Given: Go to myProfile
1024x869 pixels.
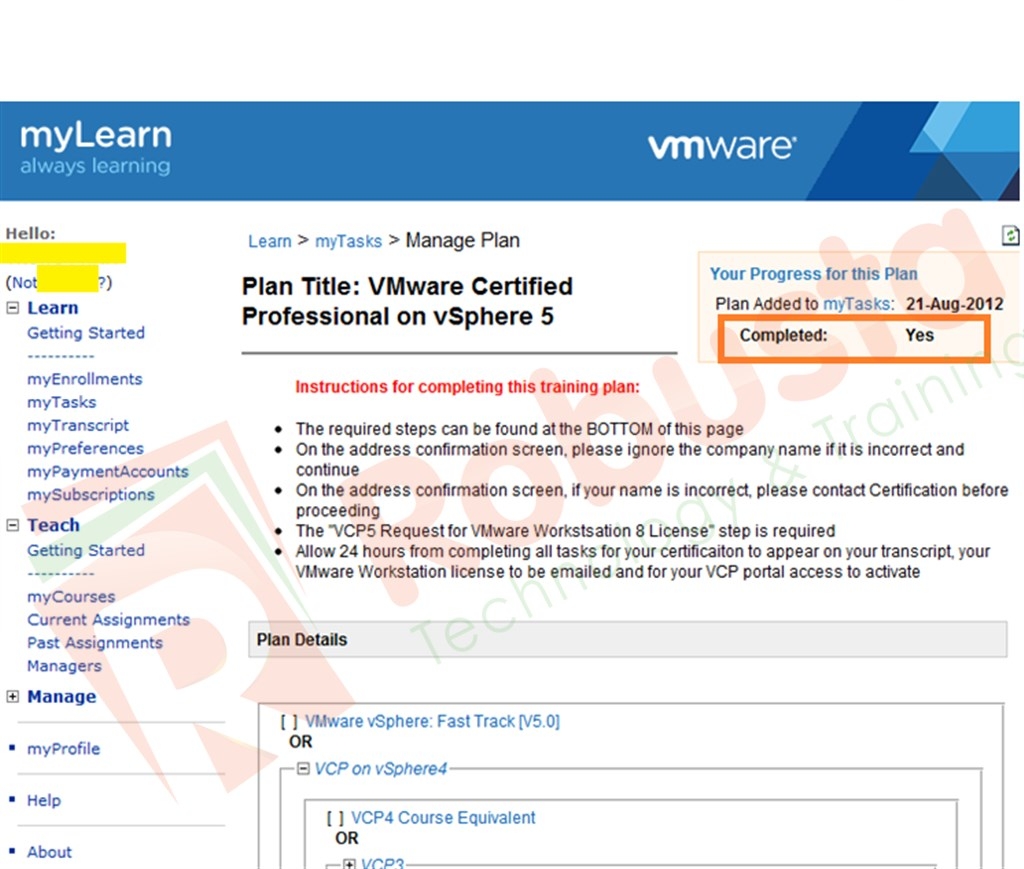Looking at the screenshot, I should (63, 749).
